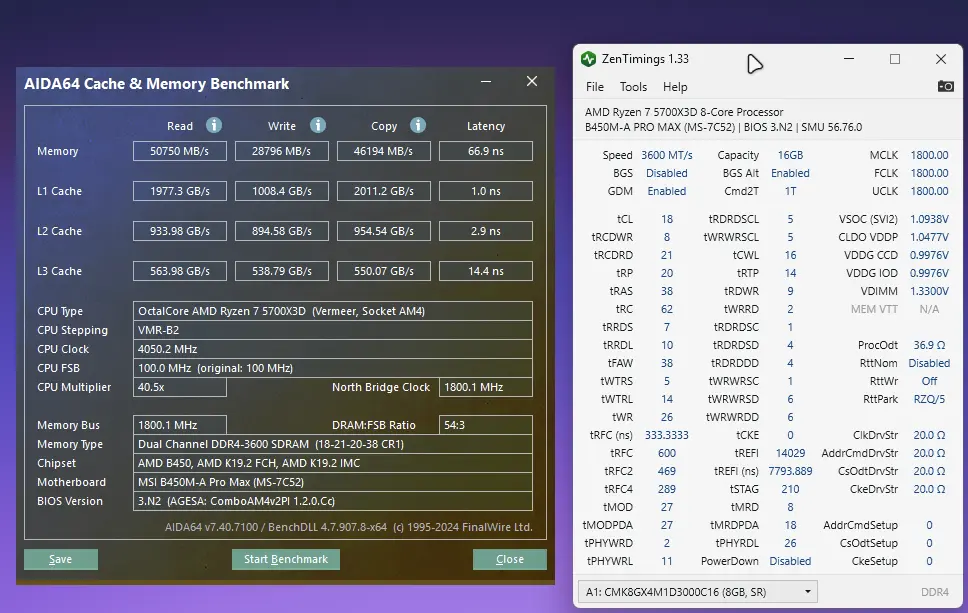Viewport: 968px width, 613px height.
Task: Click the CPU Stepping value VMR-B2
Action: click(333, 330)
